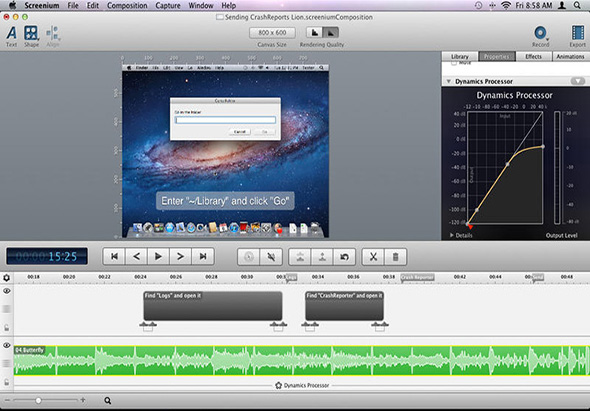Hide the 04 Butterfly audio track with its eye
Image resolution: width=590 pixels, height=411 pixels.
pyautogui.click(x=6, y=345)
